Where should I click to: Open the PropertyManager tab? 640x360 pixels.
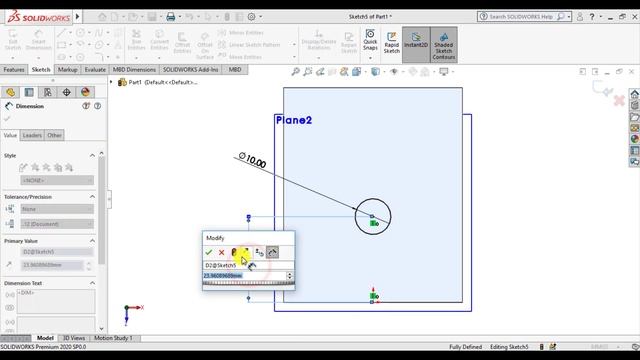(29, 92)
